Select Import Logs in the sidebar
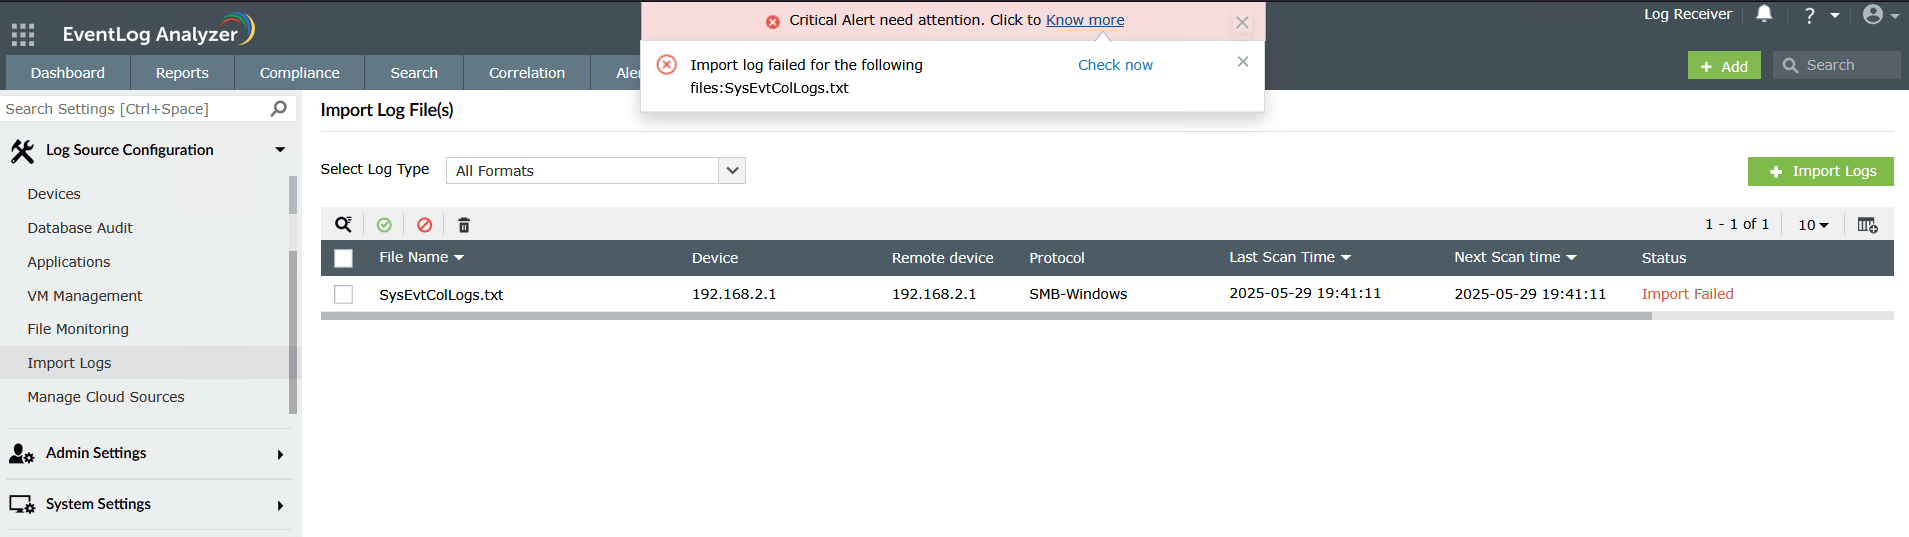This screenshot has height=537, width=1909. coord(69,363)
